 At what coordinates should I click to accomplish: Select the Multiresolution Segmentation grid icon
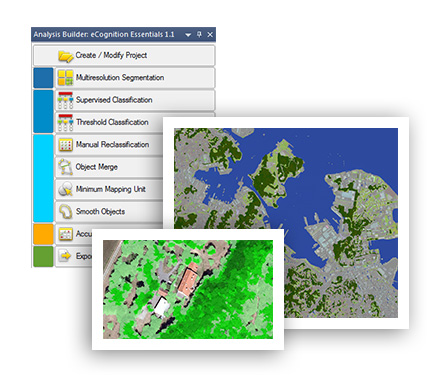click(65, 78)
